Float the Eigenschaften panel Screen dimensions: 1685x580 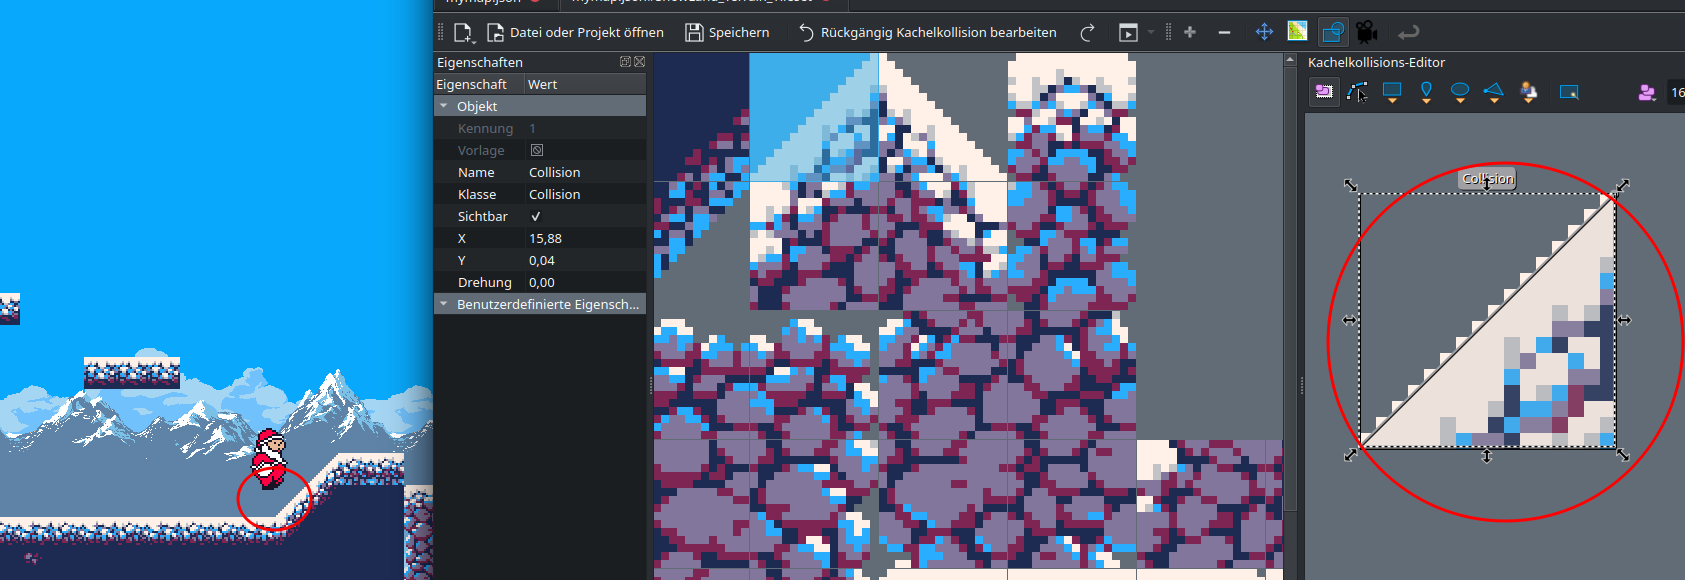pos(626,62)
